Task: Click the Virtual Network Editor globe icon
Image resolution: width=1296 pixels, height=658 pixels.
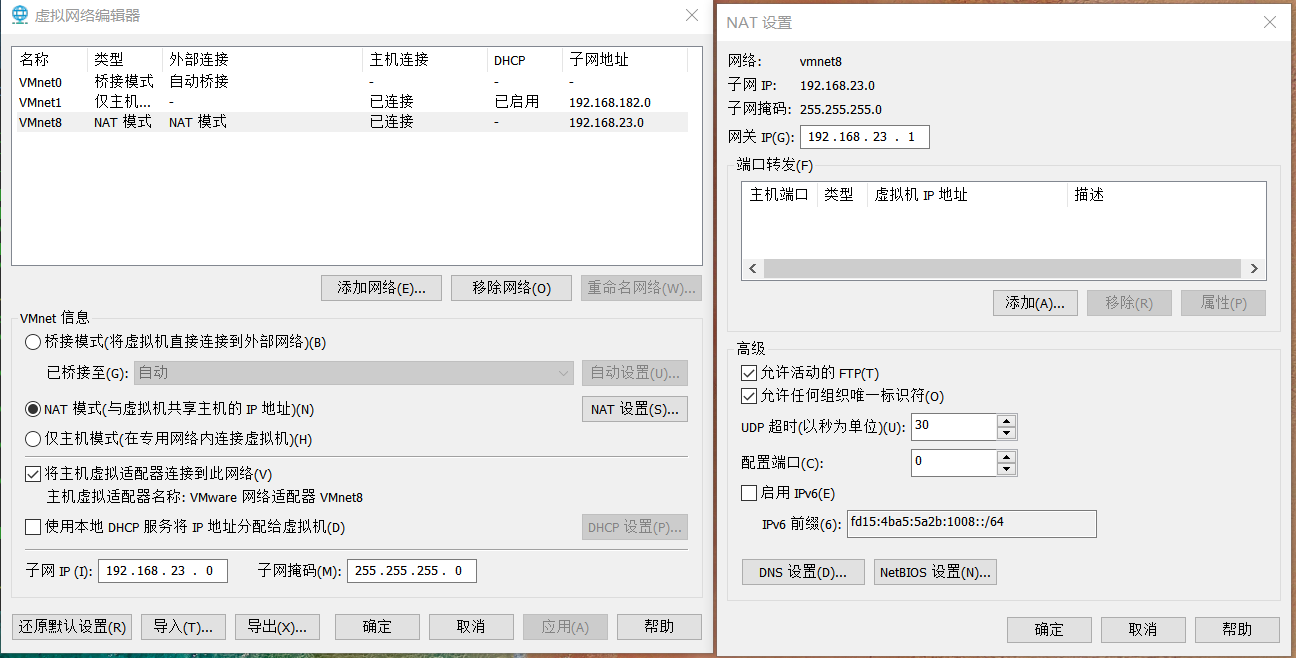Action: pos(19,15)
